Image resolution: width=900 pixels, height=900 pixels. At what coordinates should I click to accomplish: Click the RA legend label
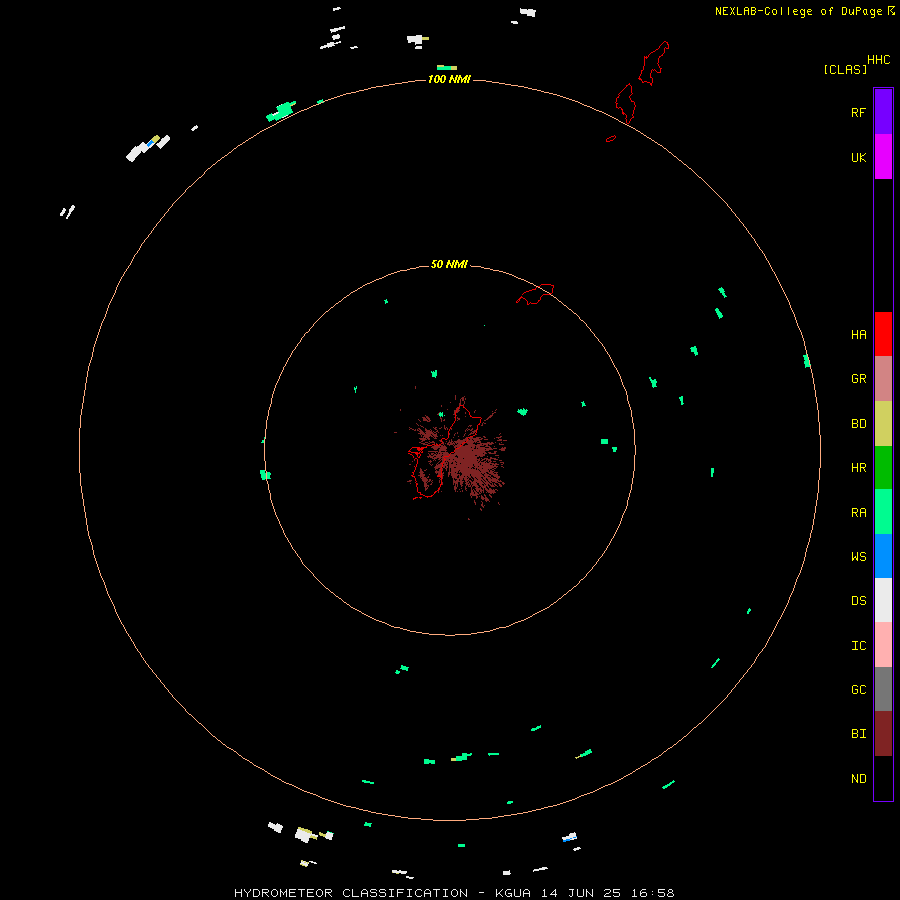point(858,513)
